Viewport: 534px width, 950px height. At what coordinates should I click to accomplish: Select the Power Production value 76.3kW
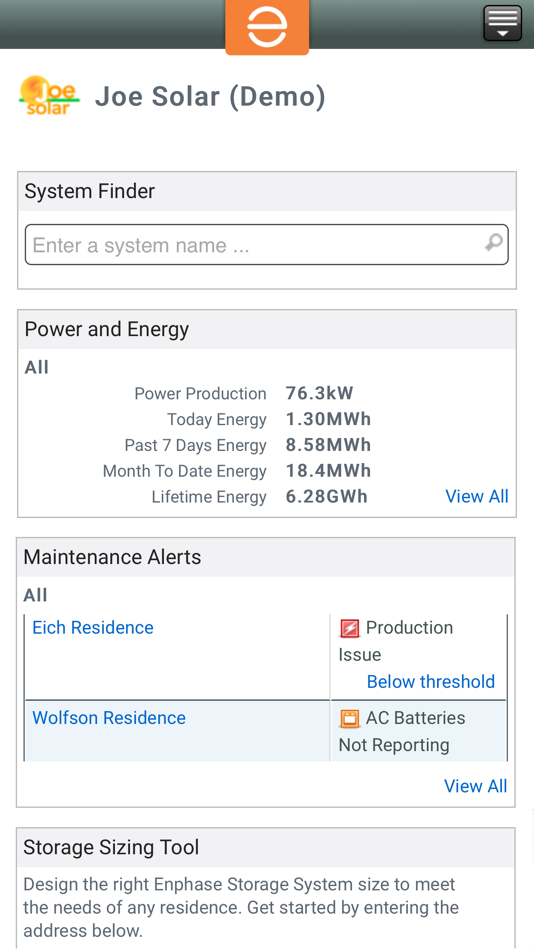pyautogui.click(x=319, y=393)
